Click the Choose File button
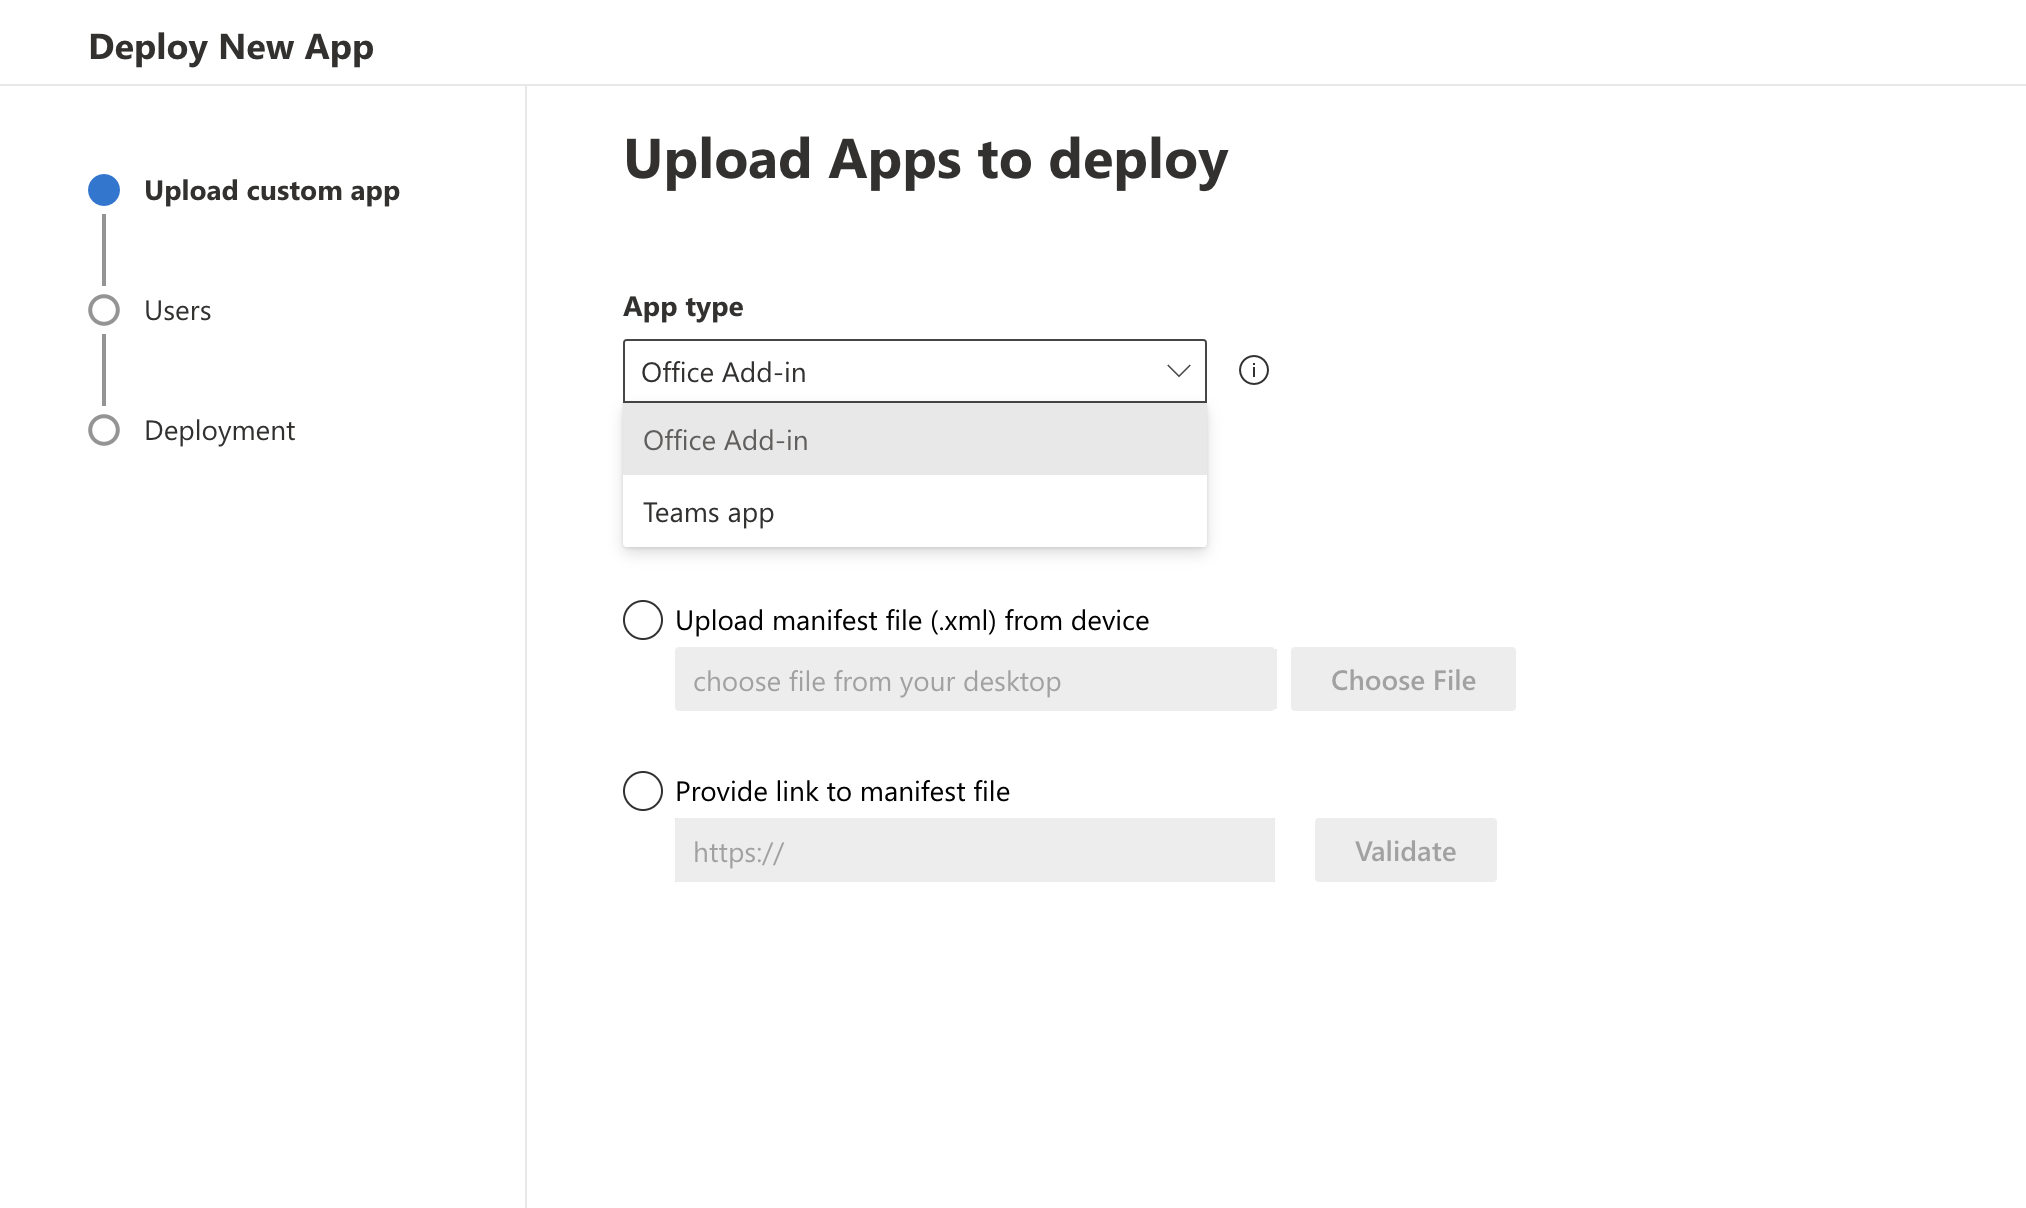Viewport: 2026px width, 1208px height. (1403, 680)
